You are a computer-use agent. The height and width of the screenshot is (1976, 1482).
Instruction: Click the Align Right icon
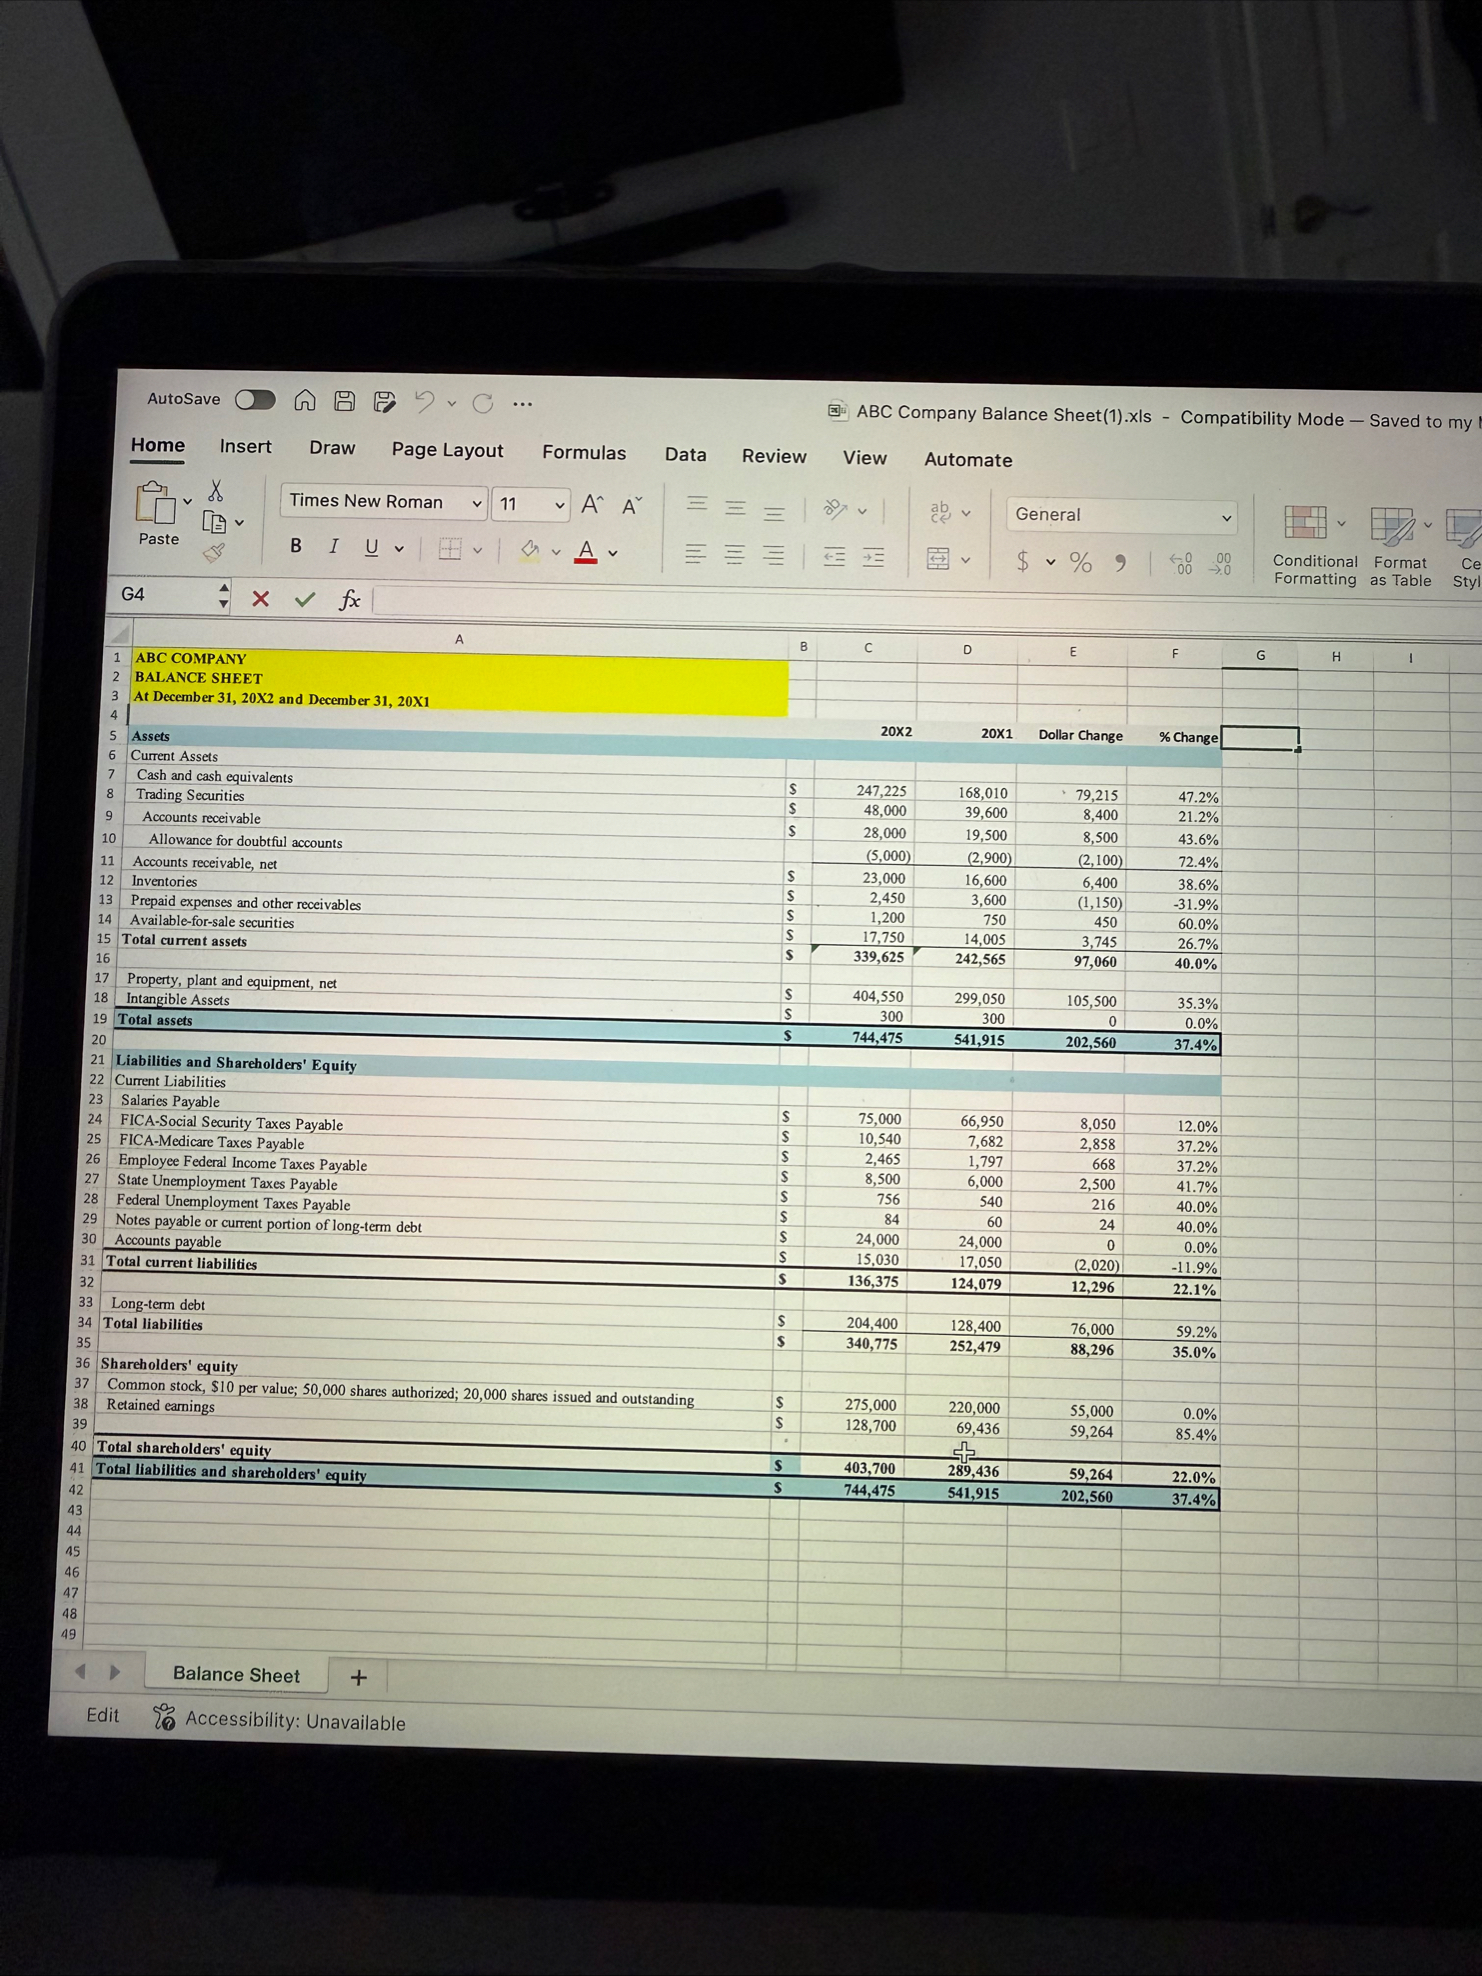[773, 555]
